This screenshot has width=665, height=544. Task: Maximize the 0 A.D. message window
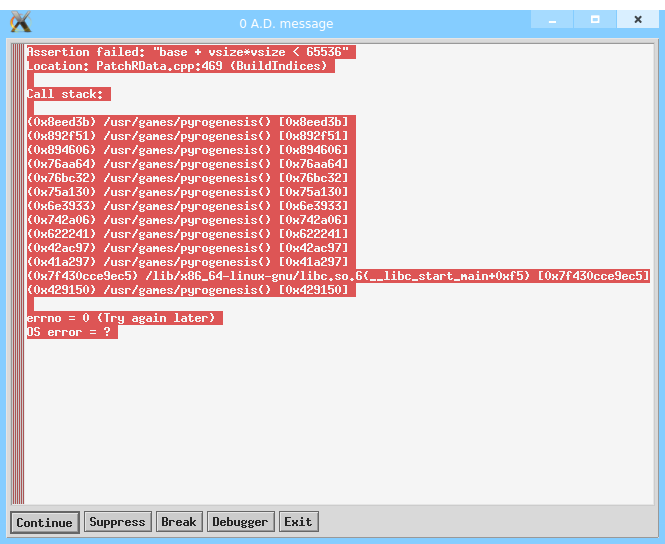coord(595,20)
